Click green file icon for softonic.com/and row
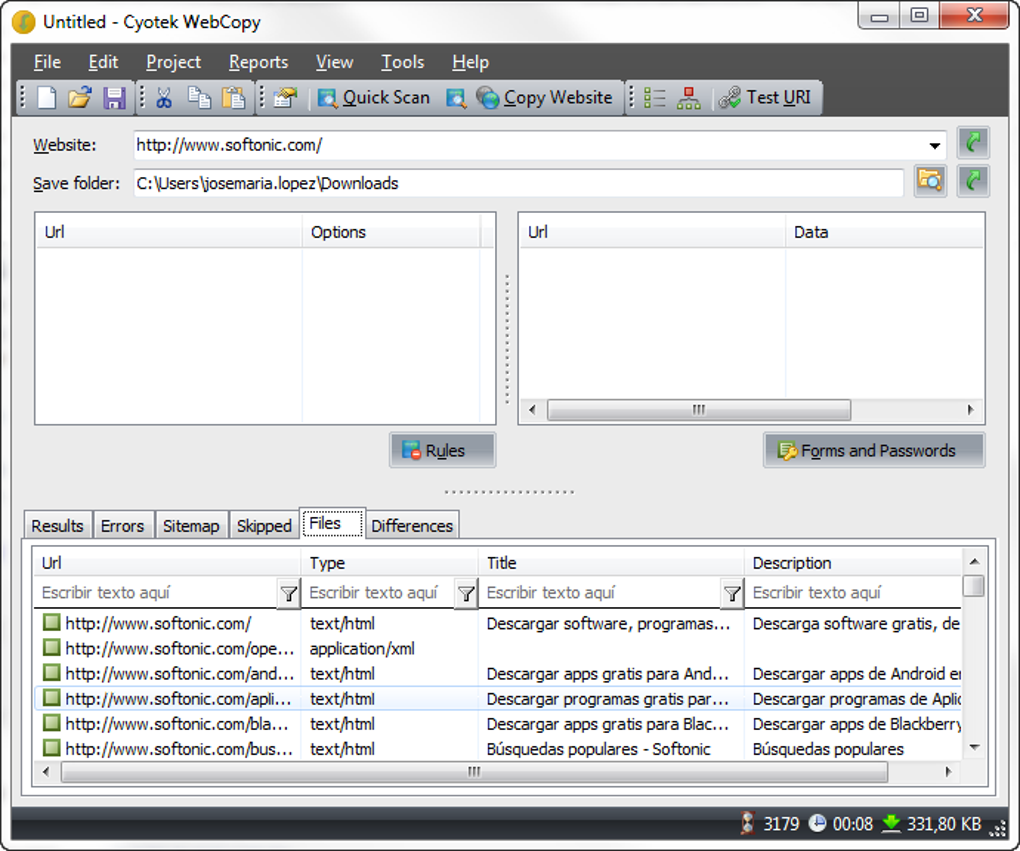1020x851 pixels. coord(51,672)
